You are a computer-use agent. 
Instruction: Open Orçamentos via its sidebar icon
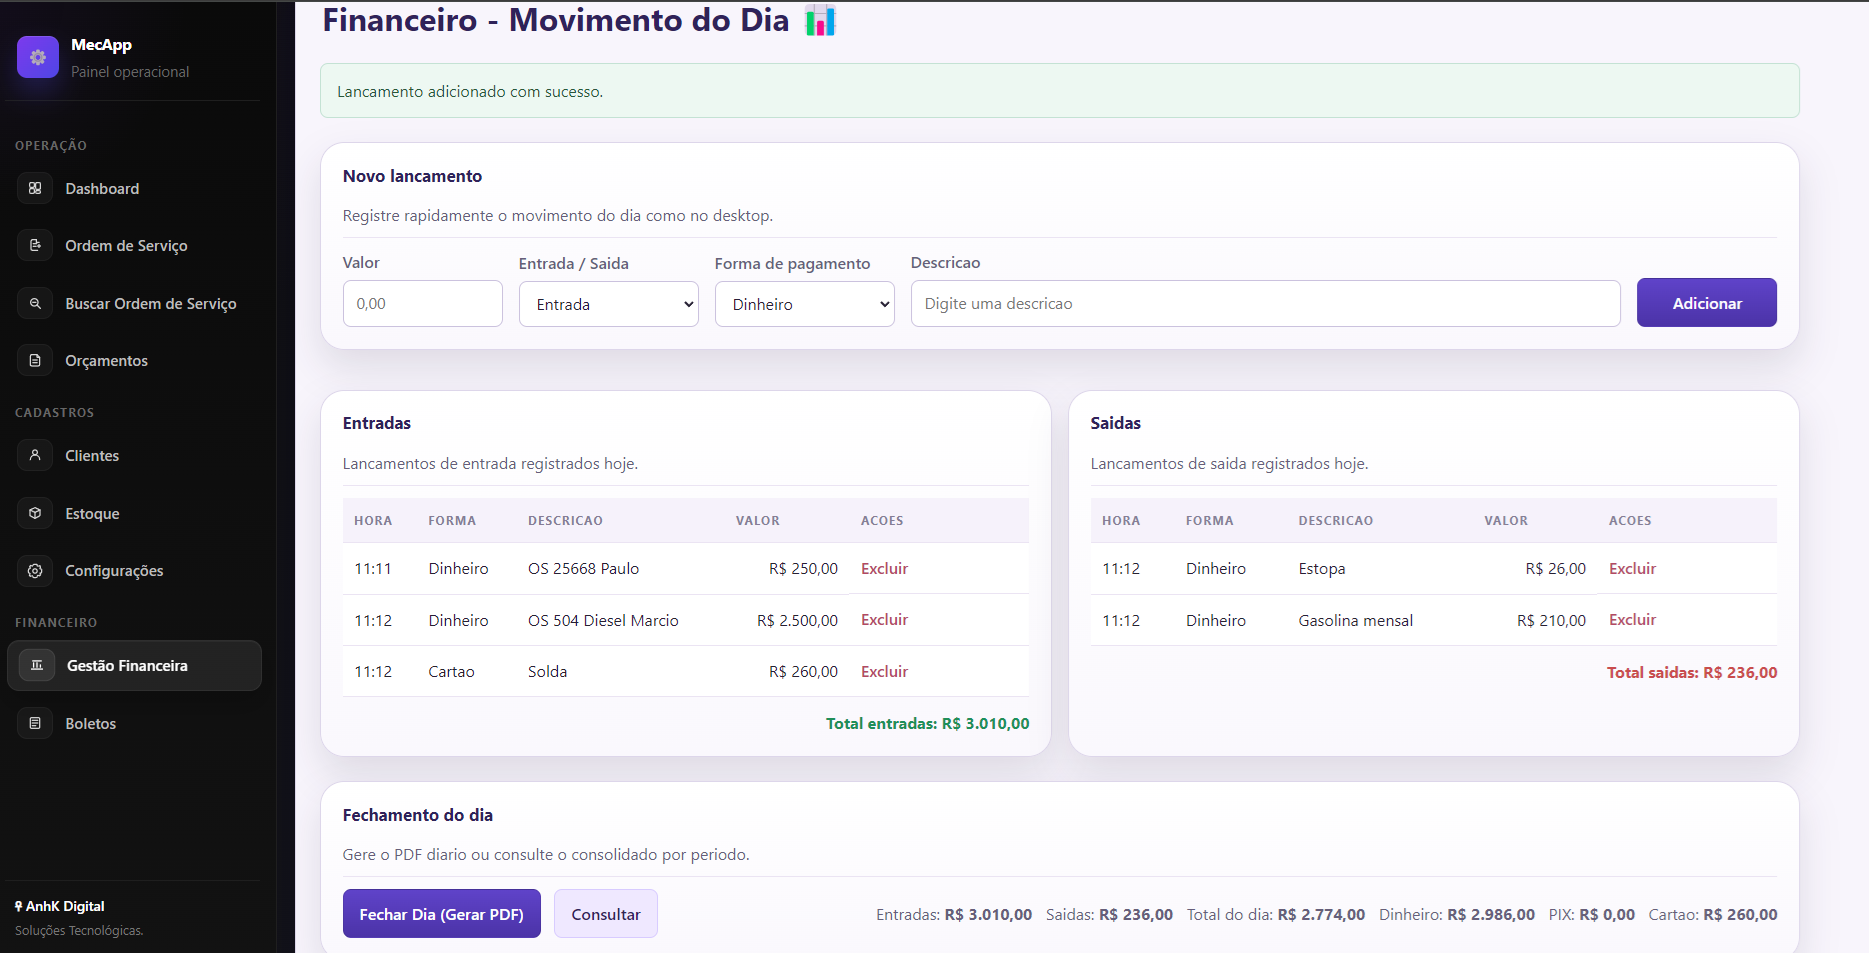(35, 360)
